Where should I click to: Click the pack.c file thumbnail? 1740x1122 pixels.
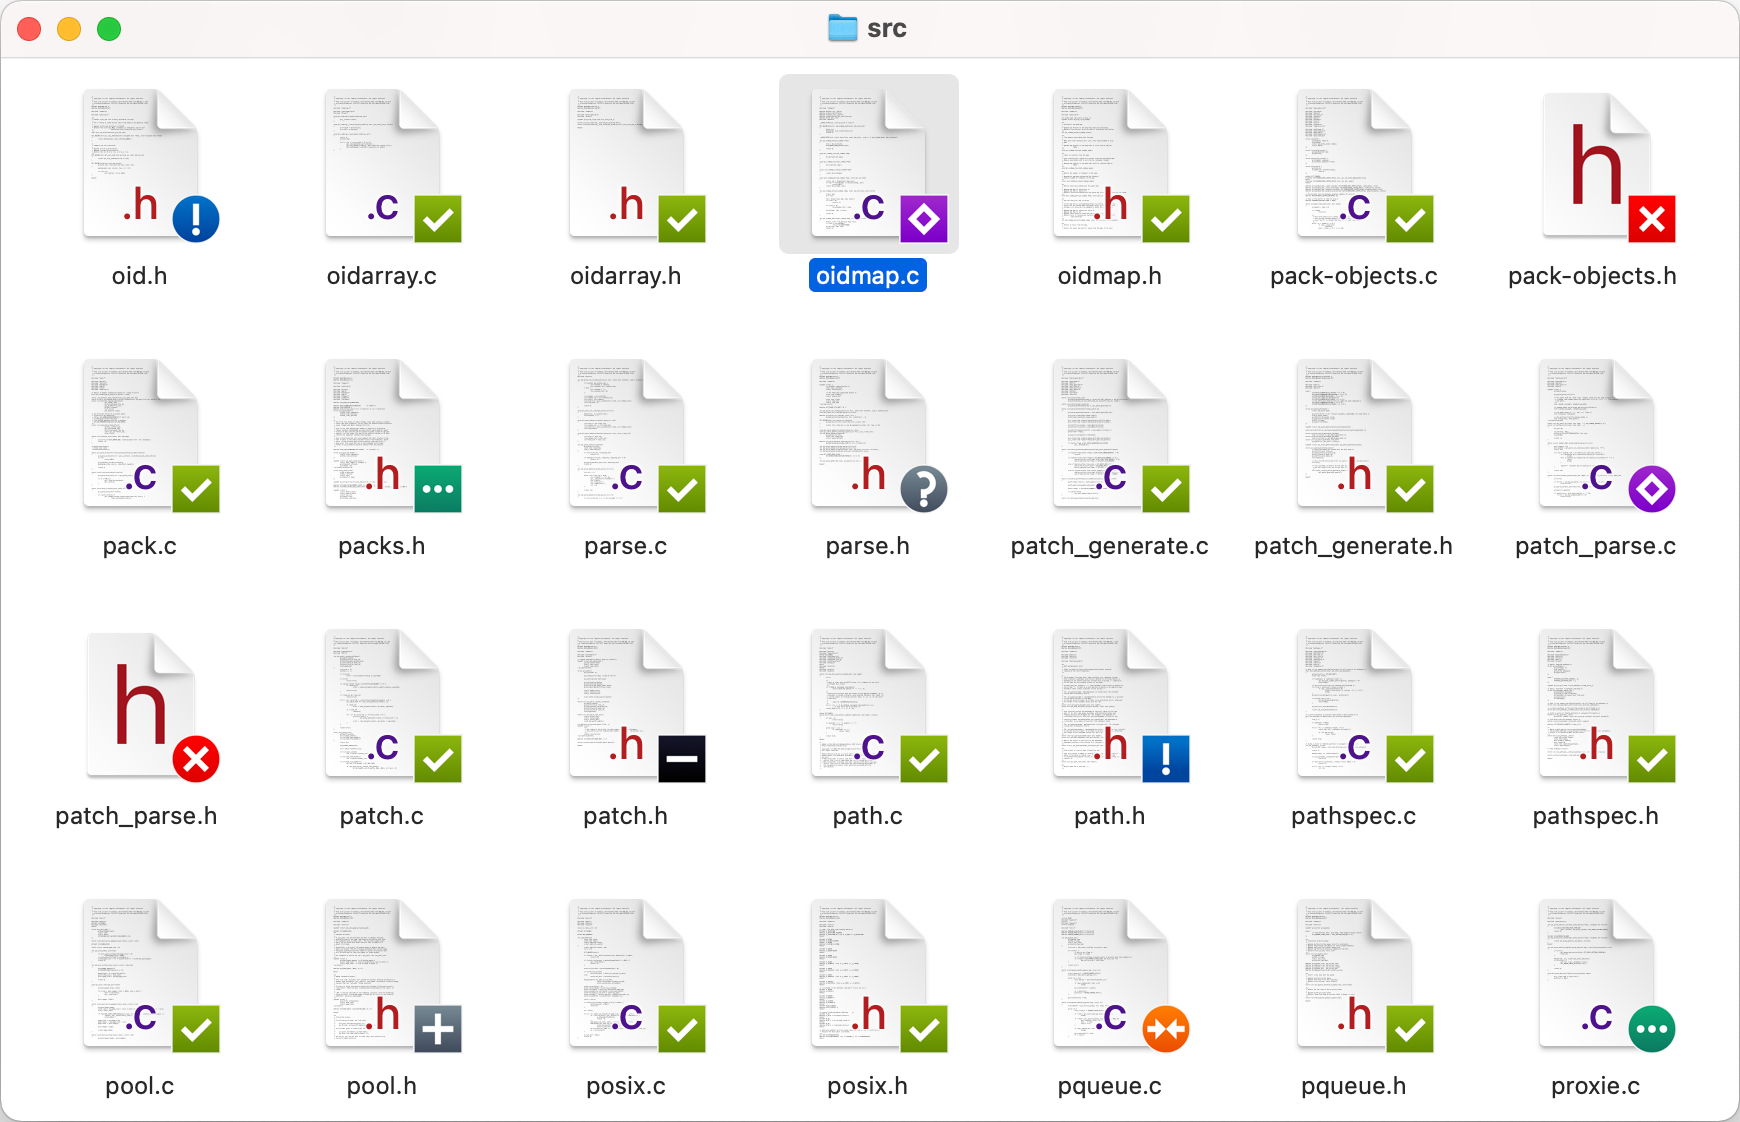click(x=140, y=435)
